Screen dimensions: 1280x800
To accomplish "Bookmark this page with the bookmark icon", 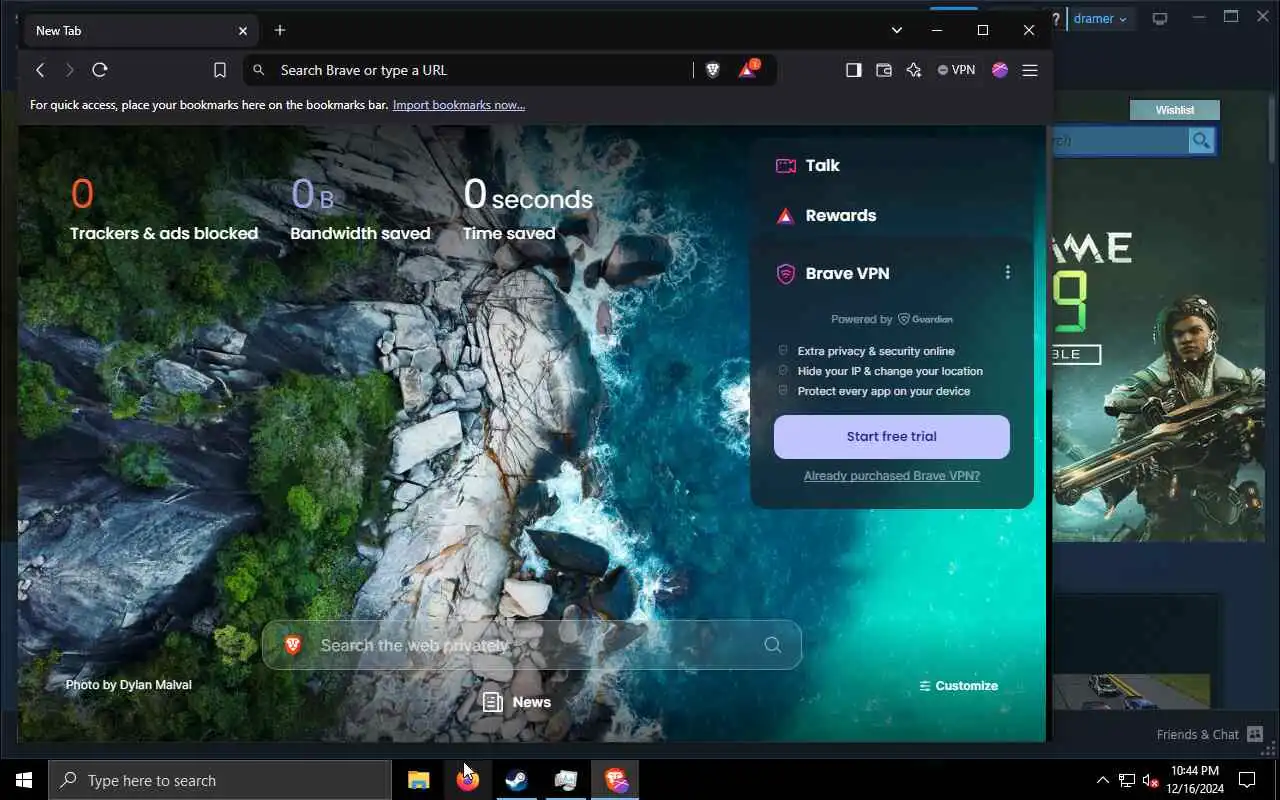I will click(x=220, y=70).
